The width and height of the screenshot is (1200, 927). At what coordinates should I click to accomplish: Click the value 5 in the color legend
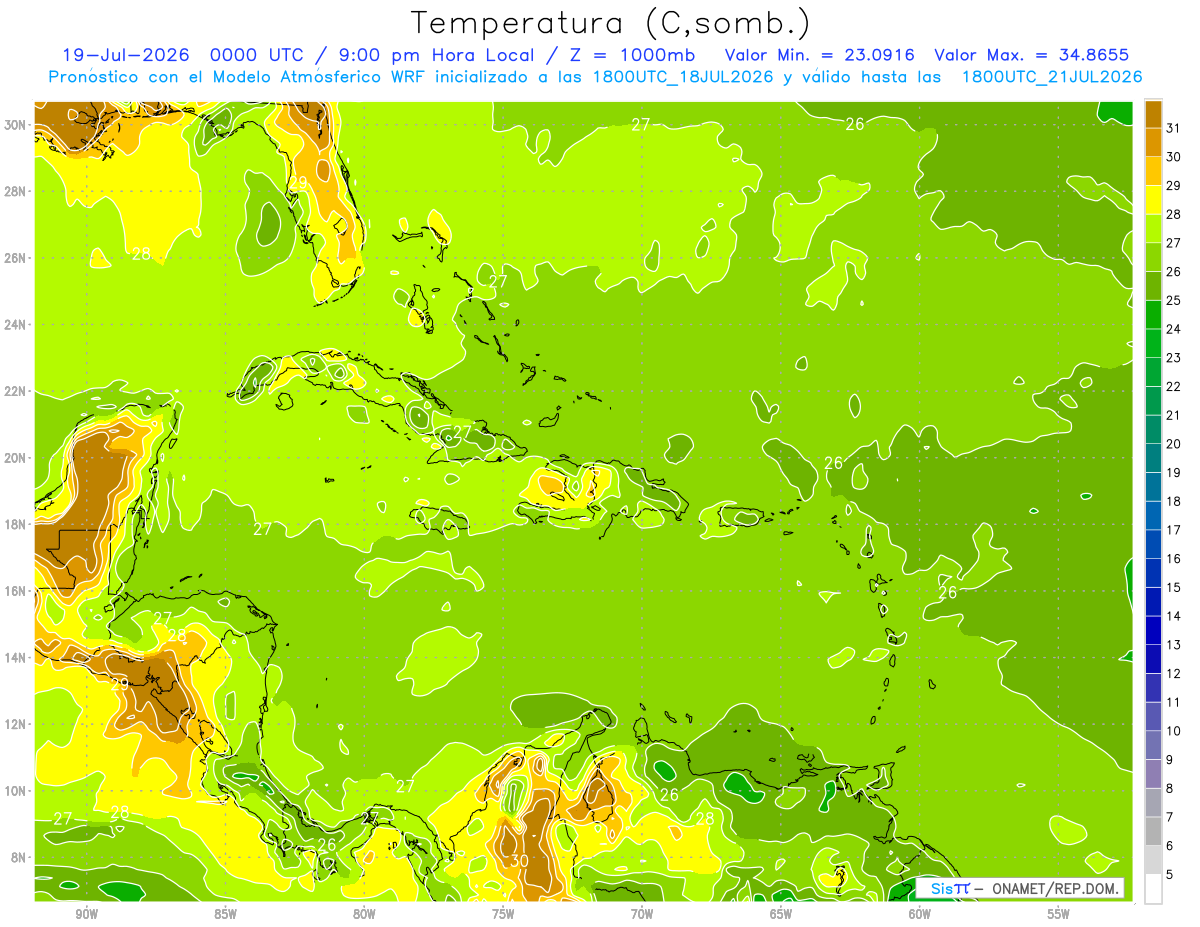point(1170,875)
